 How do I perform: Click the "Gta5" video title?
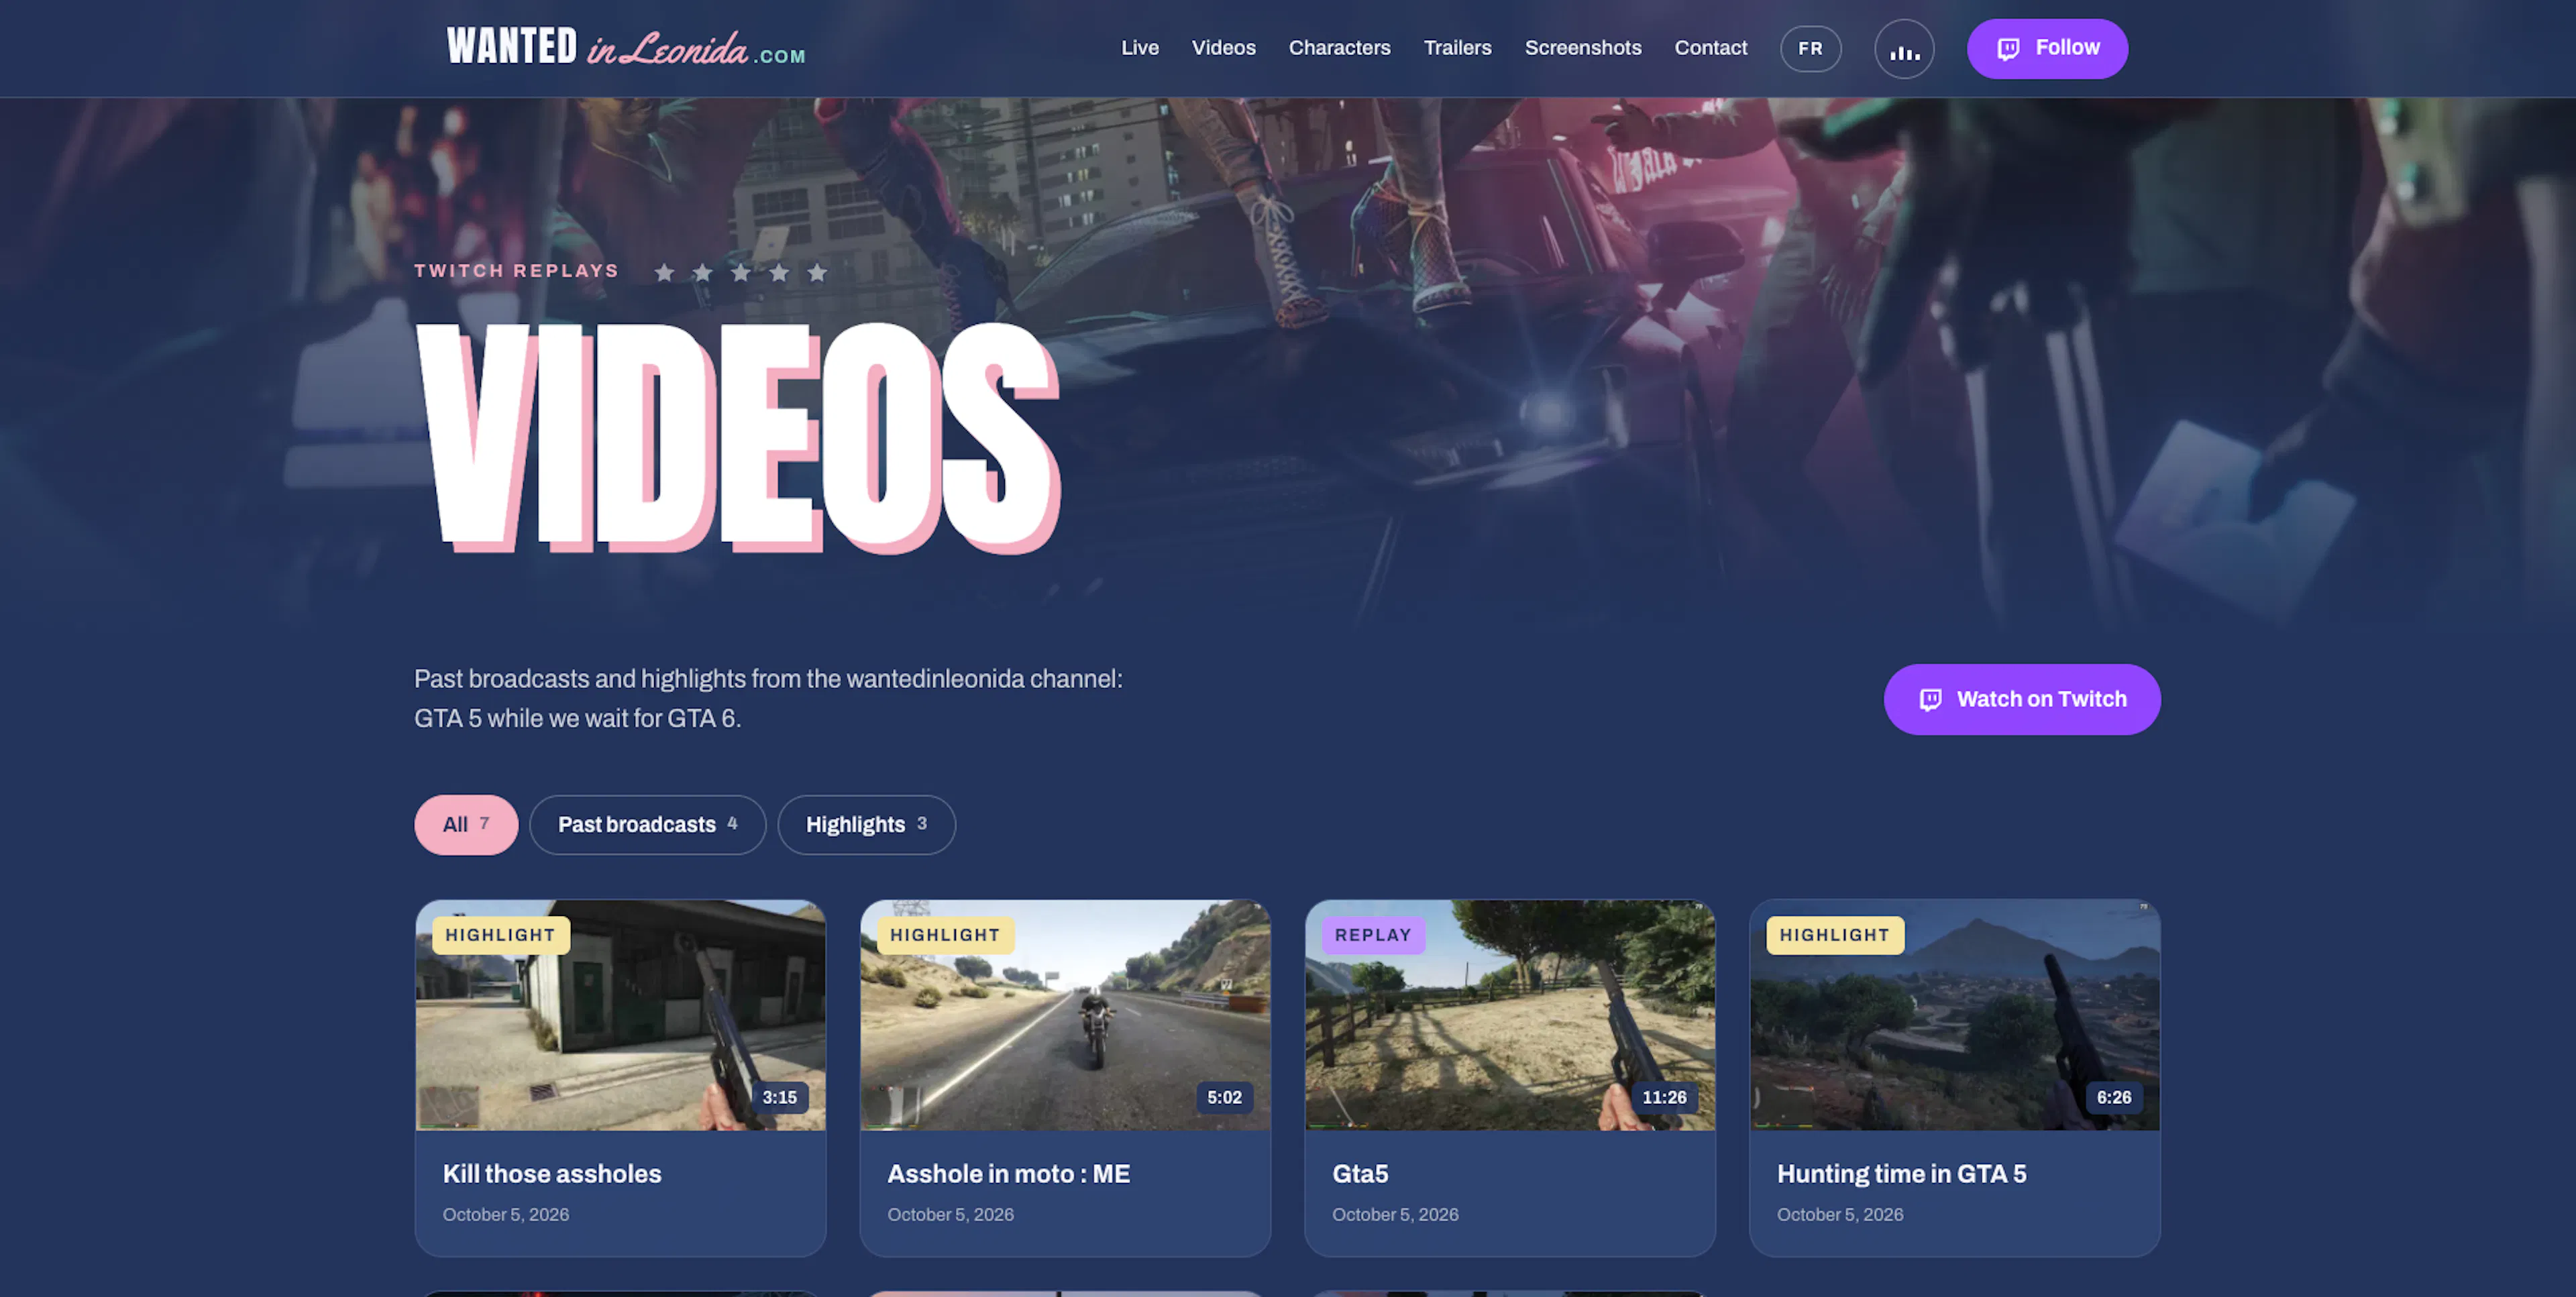1360,1174
